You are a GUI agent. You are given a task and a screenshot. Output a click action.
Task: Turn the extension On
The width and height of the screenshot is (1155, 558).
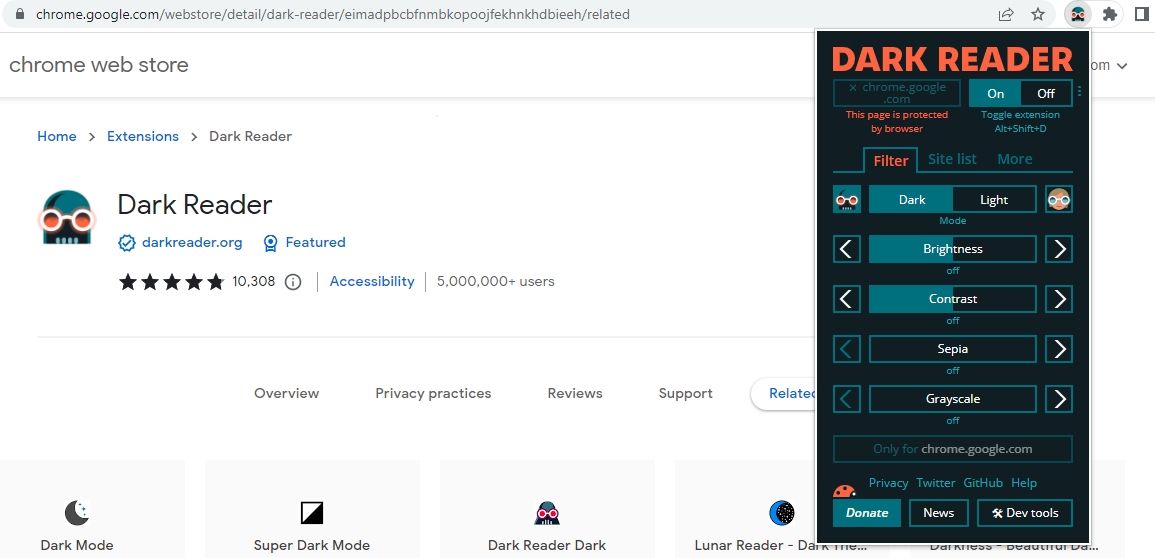pos(995,93)
